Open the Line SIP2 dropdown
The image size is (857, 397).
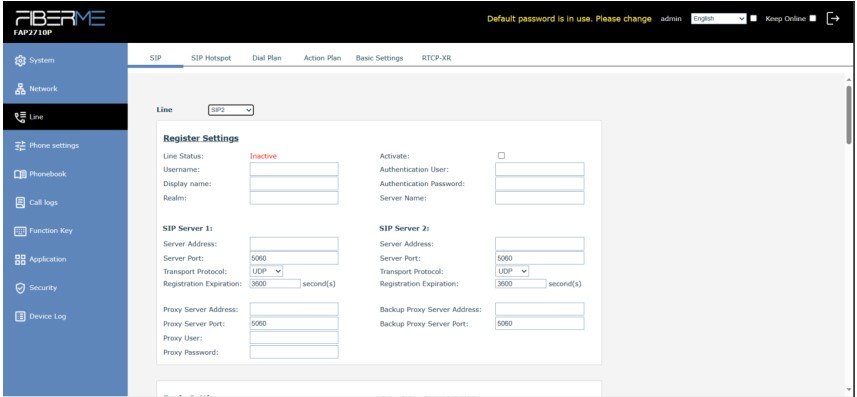tap(231, 110)
